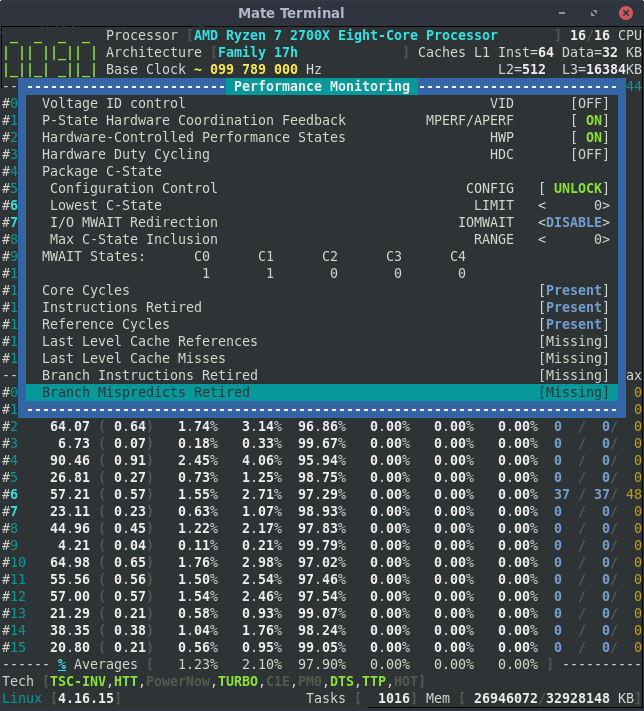The image size is (644, 711).
Task: Click TURBO tech flag
Action: click(238, 682)
